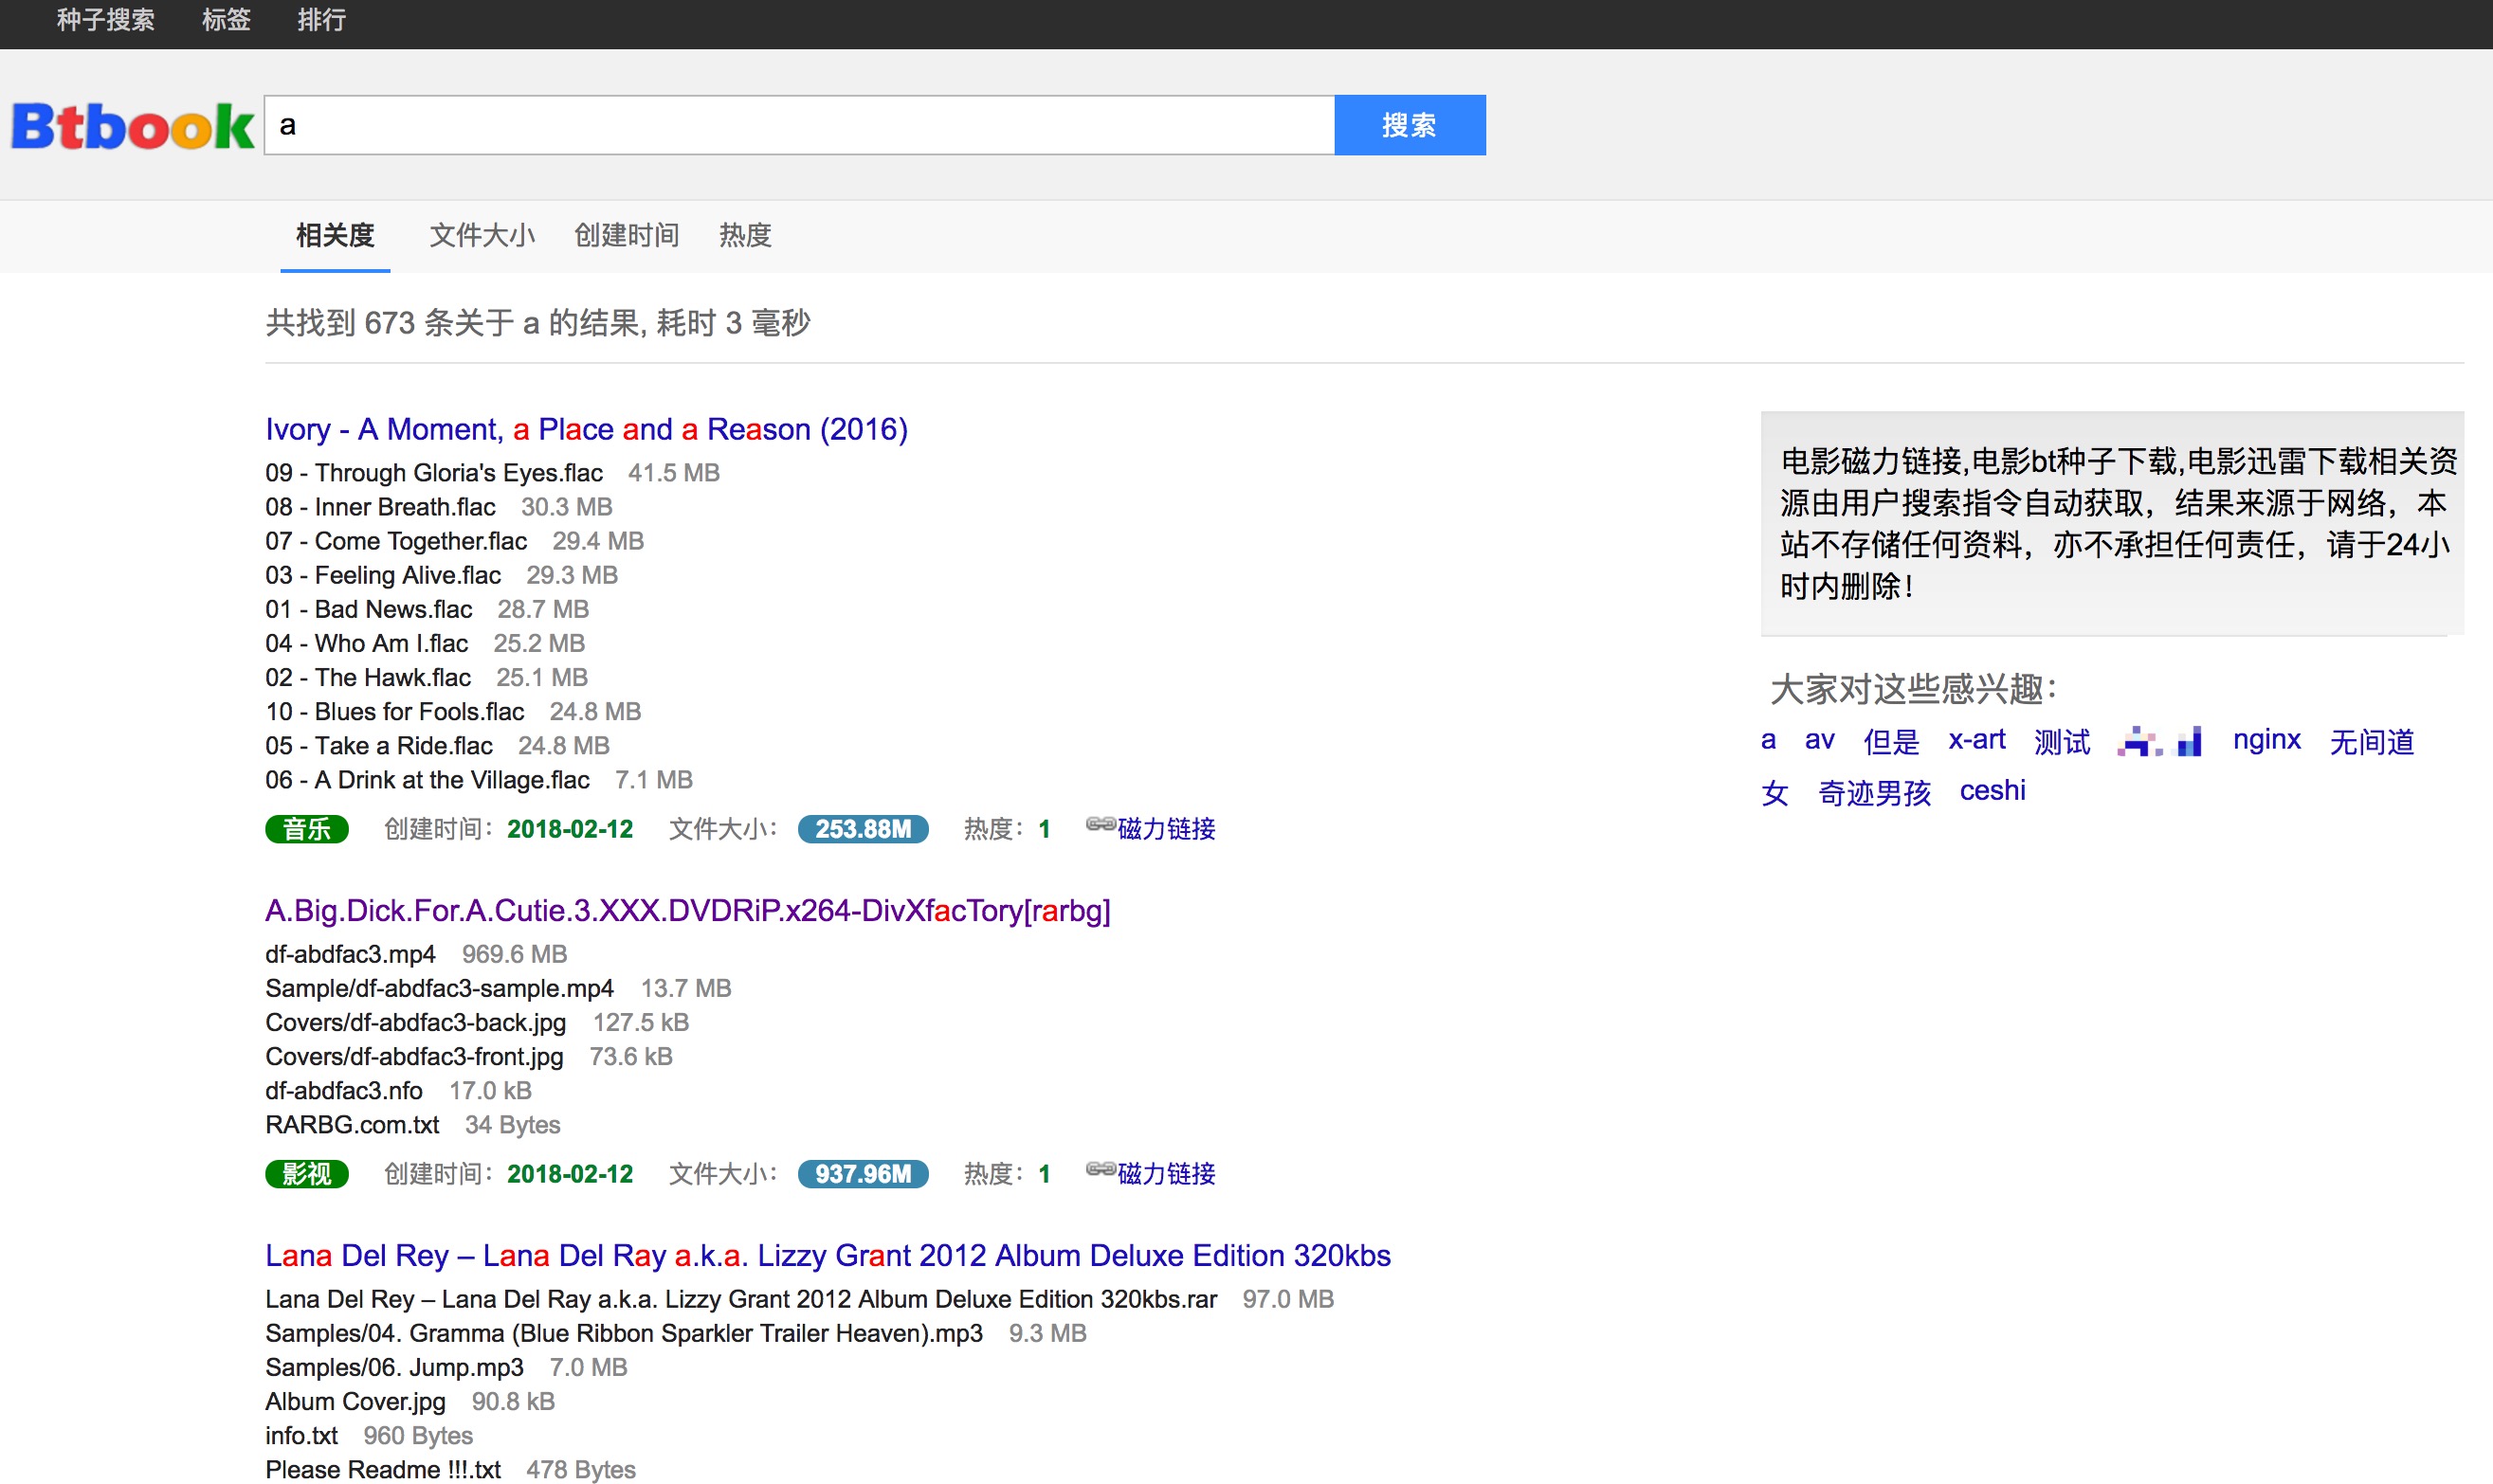Image resolution: width=2493 pixels, height=1484 pixels.
Task: Click file '06 - A Drink at the Village.flac'
Action: click(427, 779)
